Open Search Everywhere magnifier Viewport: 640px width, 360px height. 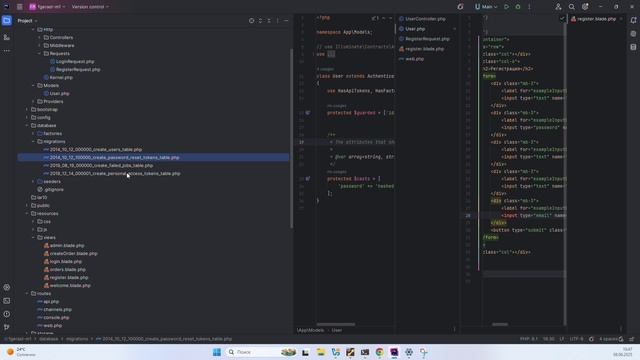coord(572,7)
